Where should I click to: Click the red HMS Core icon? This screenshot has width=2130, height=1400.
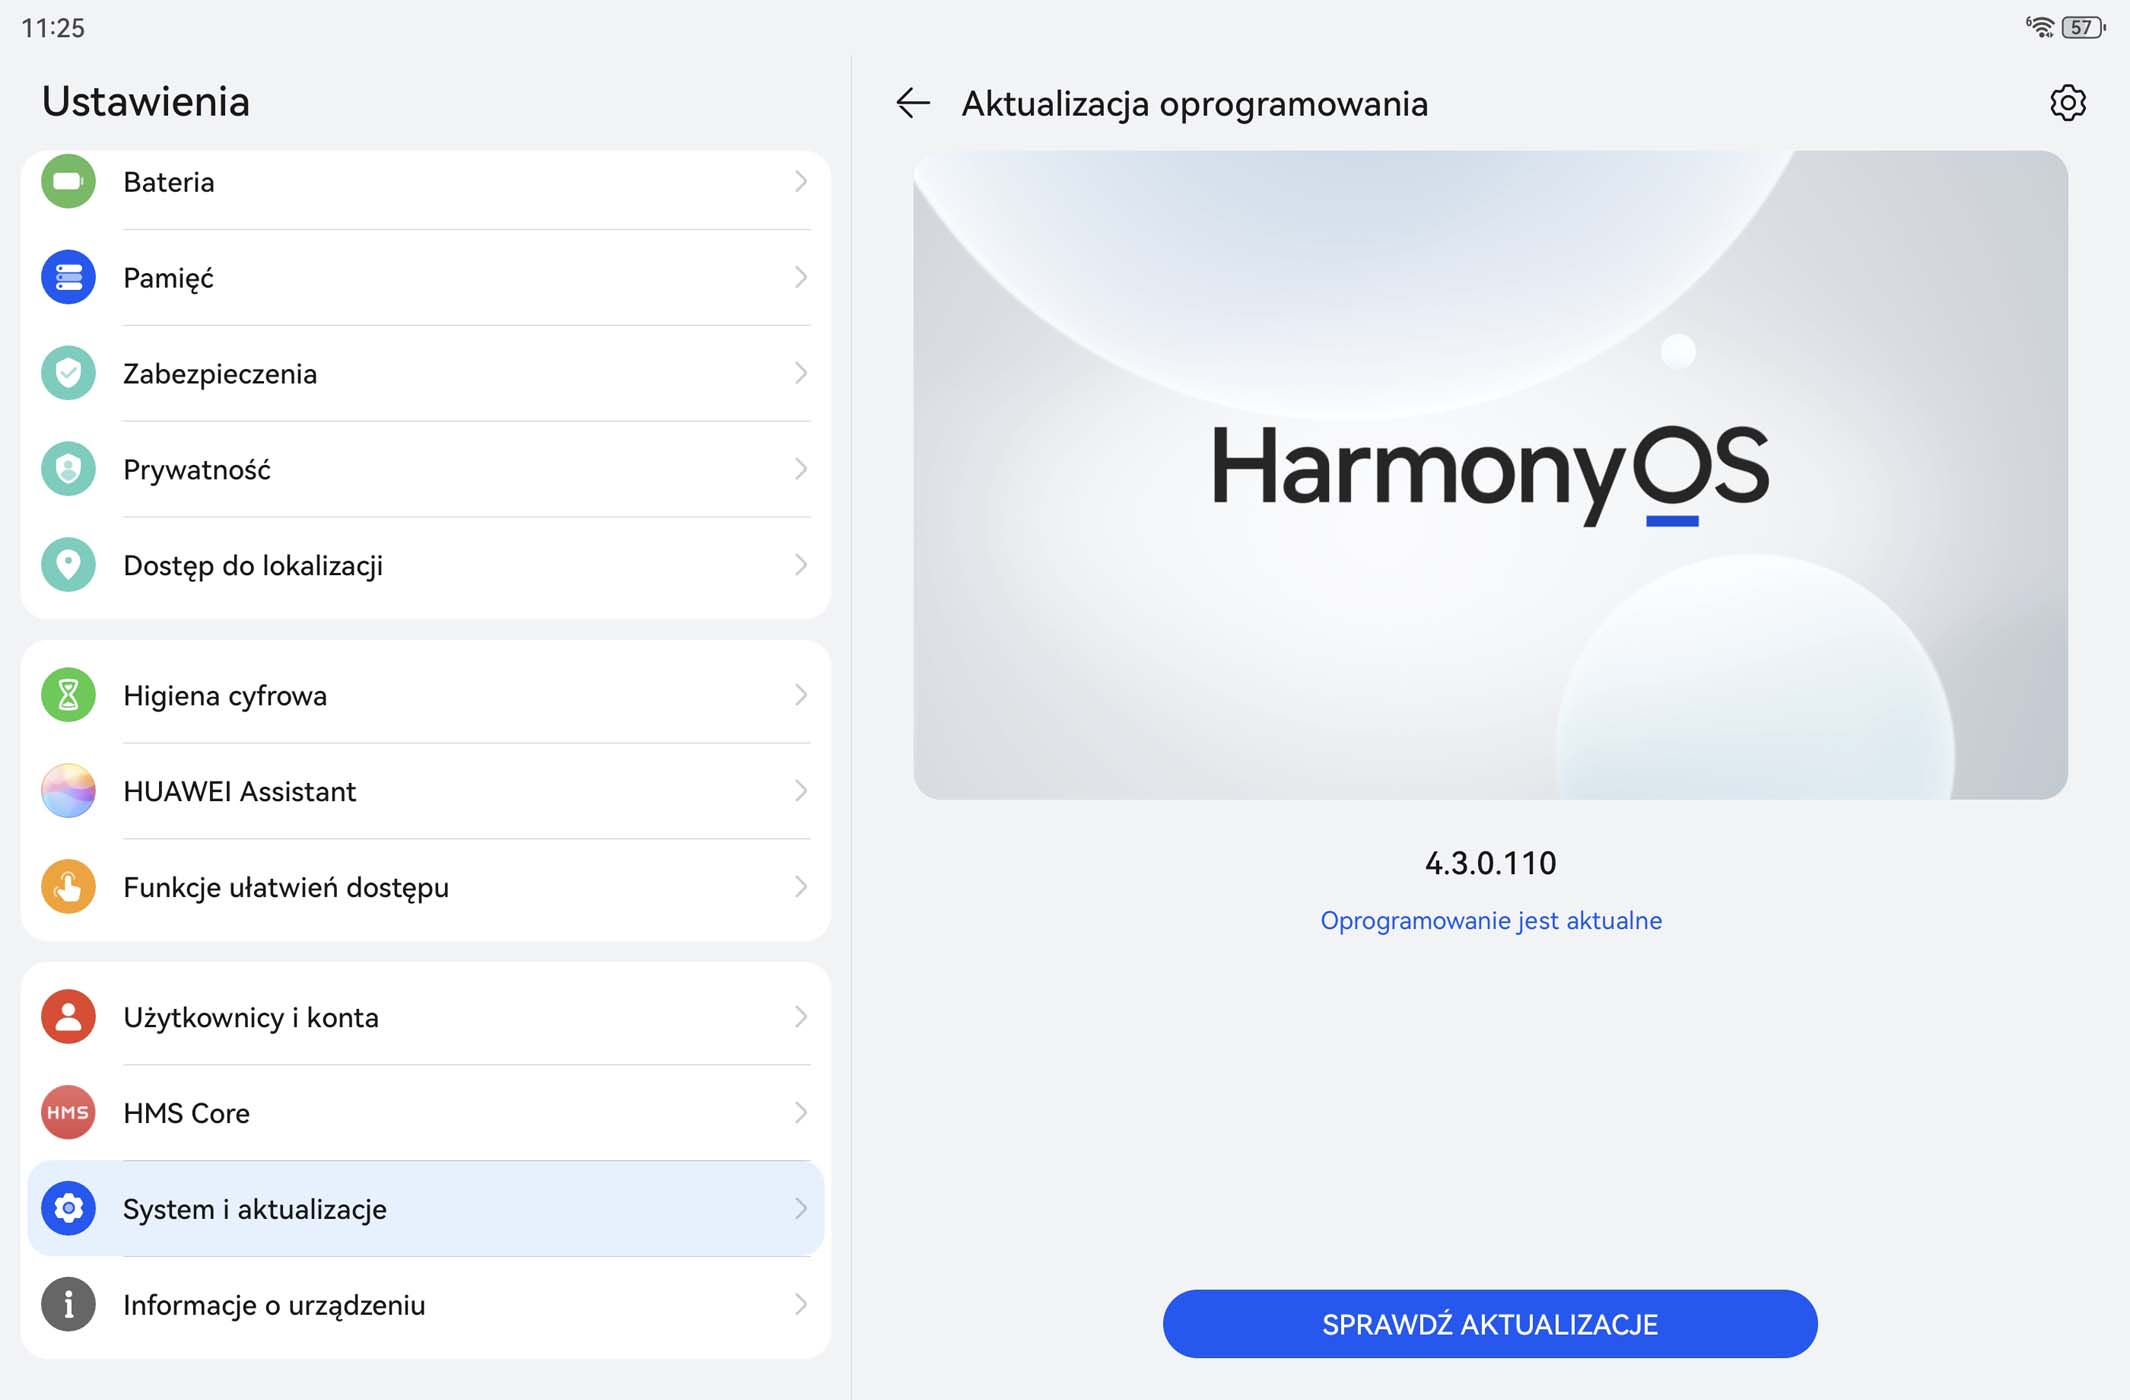click(x=68, y=1113)
